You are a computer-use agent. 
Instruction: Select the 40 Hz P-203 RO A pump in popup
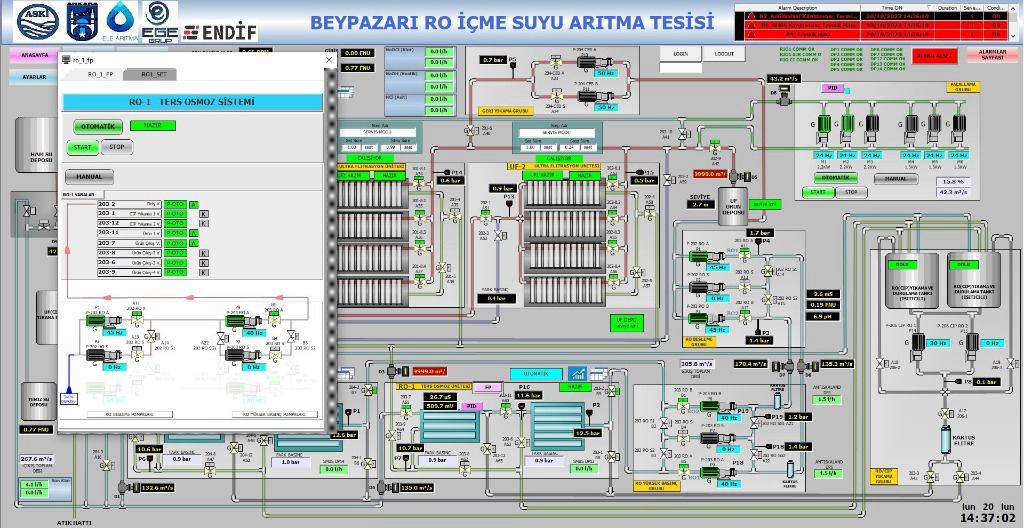click(245, 321)
